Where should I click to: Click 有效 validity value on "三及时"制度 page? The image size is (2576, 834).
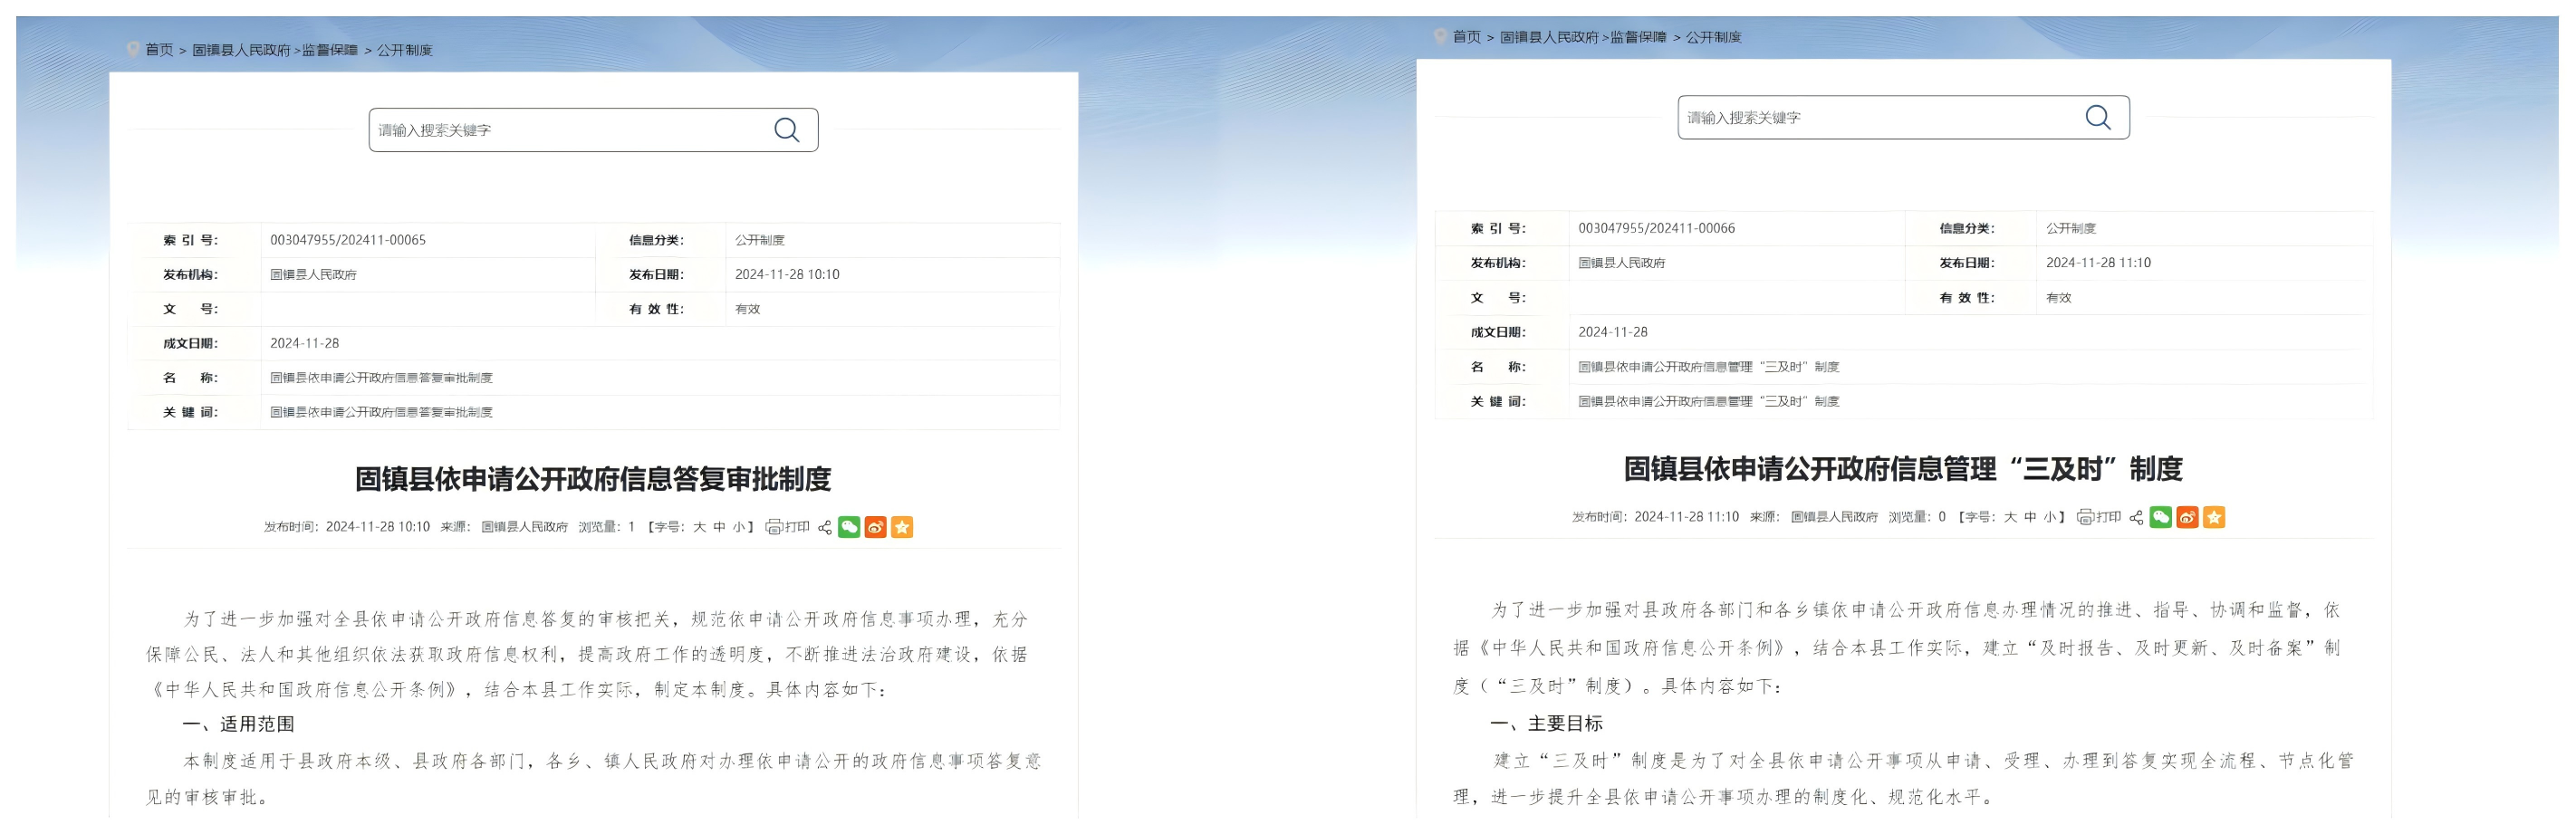pyautogui.click(x=2059, y=298)
